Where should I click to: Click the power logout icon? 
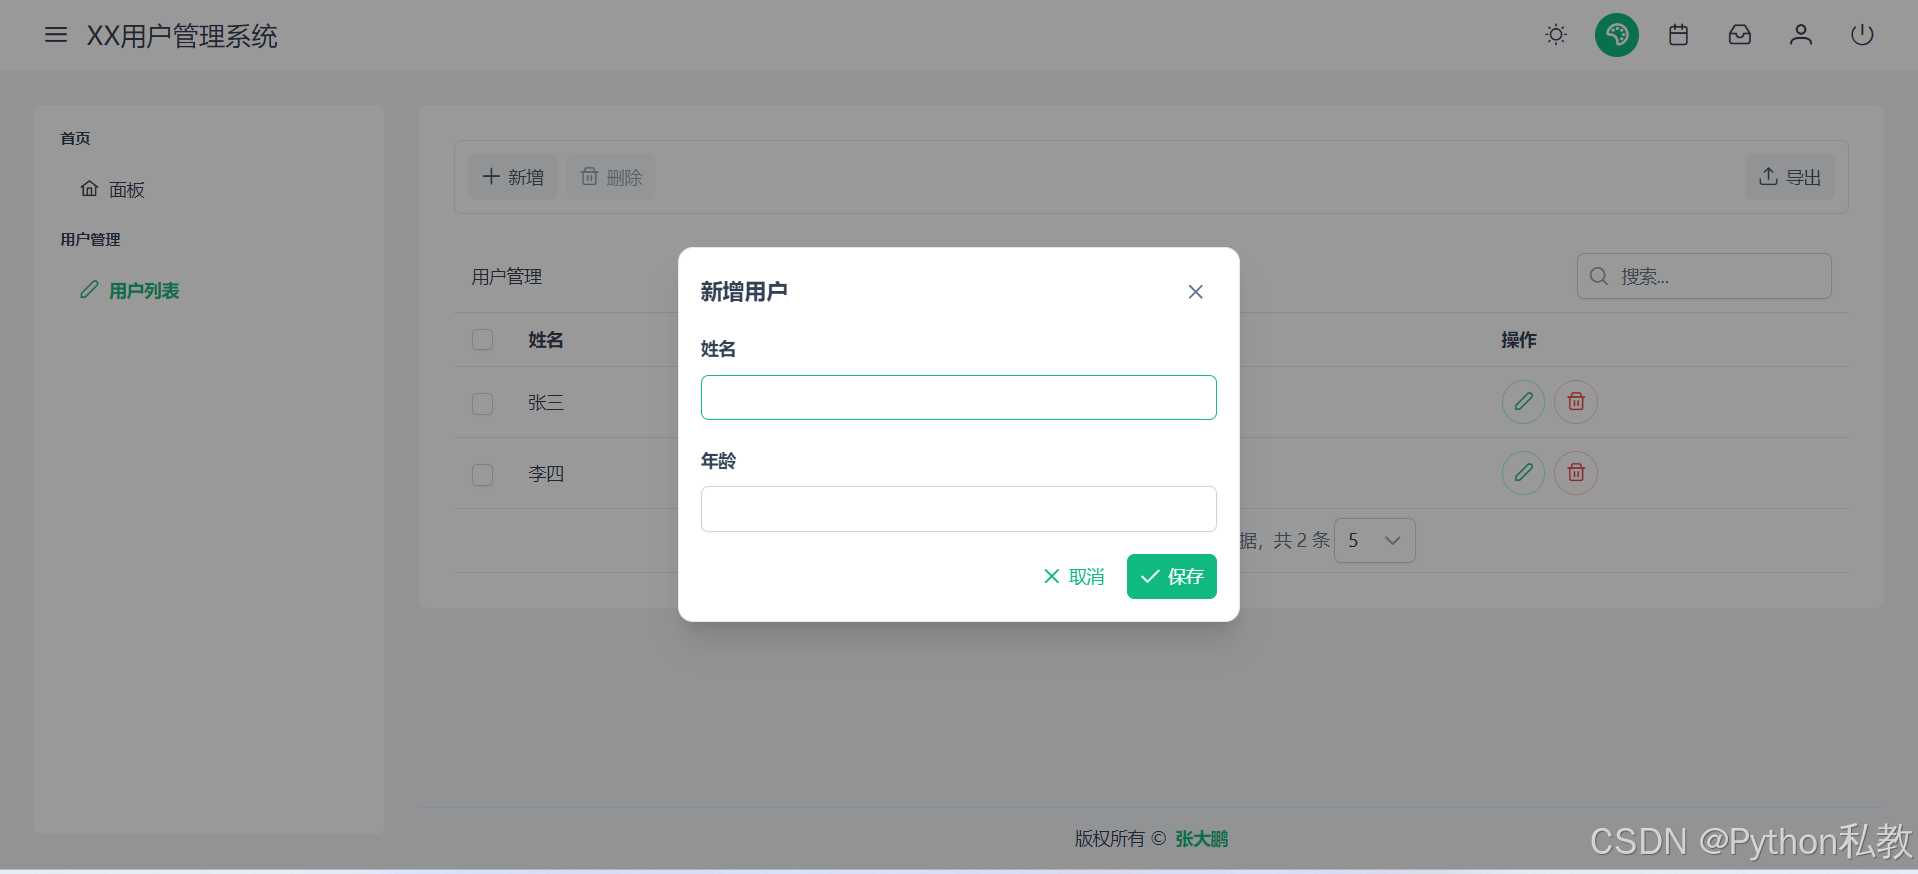tap(1862, 35)
